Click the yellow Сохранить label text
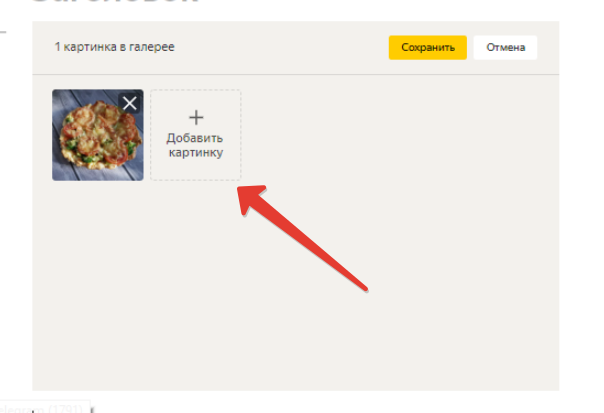 point(428,47)
